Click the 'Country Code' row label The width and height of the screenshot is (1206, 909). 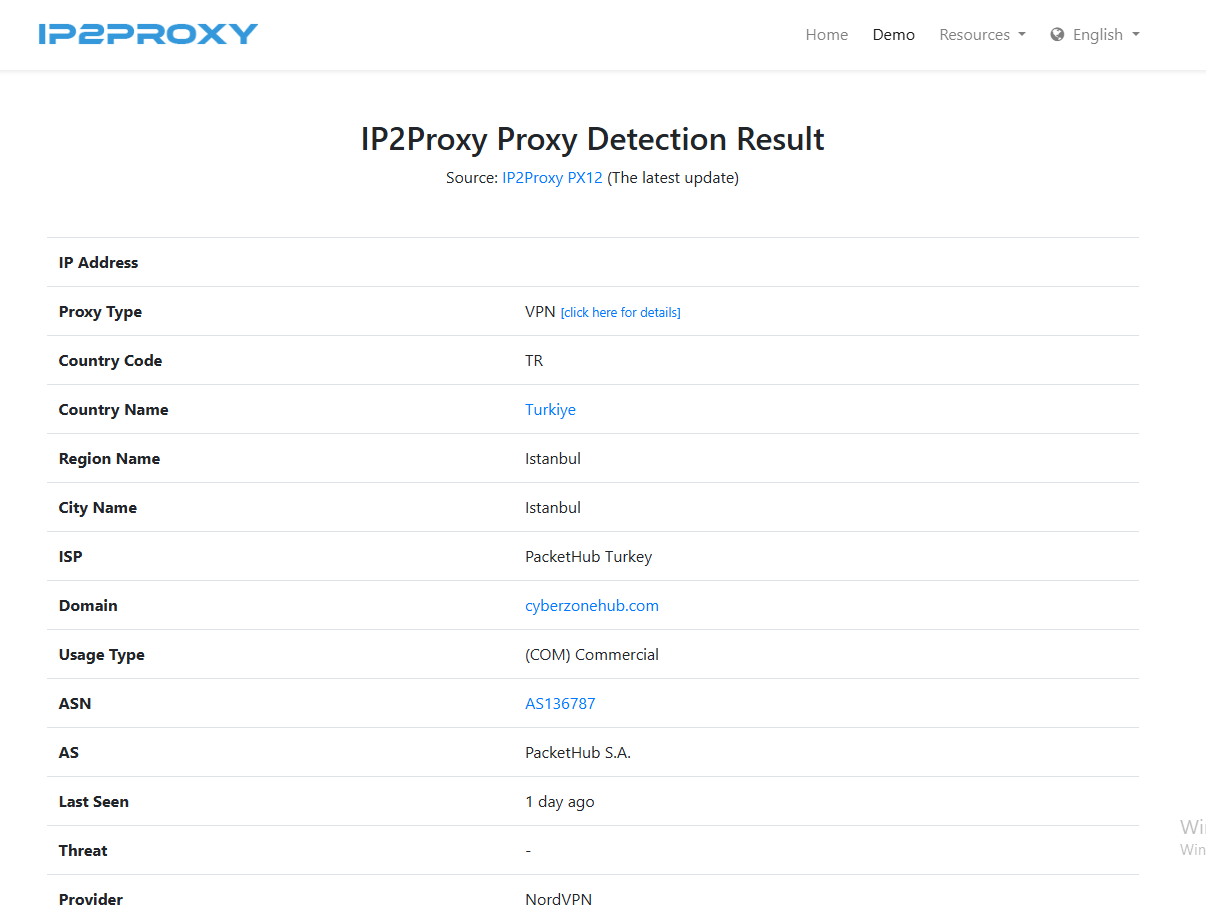point(110,361)
